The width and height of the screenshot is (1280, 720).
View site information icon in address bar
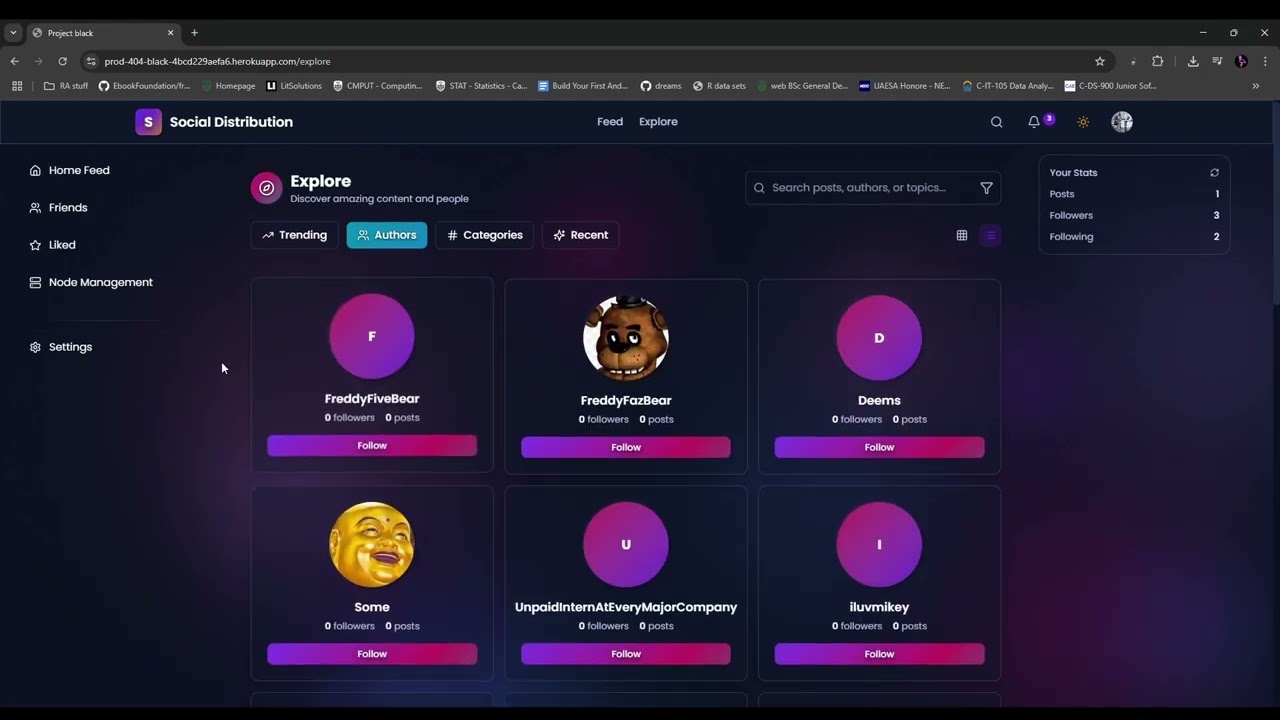coord(91,61)
